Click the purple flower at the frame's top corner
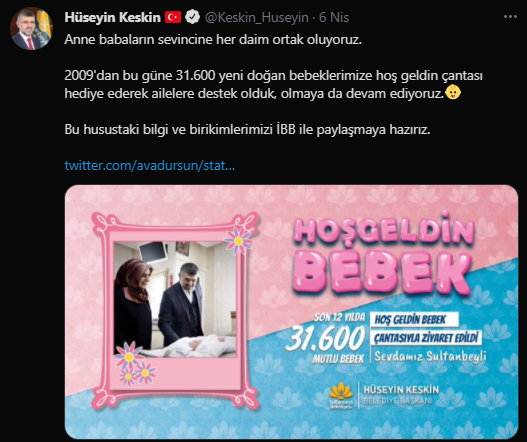 pyautogui.click(x=238, y=240)
